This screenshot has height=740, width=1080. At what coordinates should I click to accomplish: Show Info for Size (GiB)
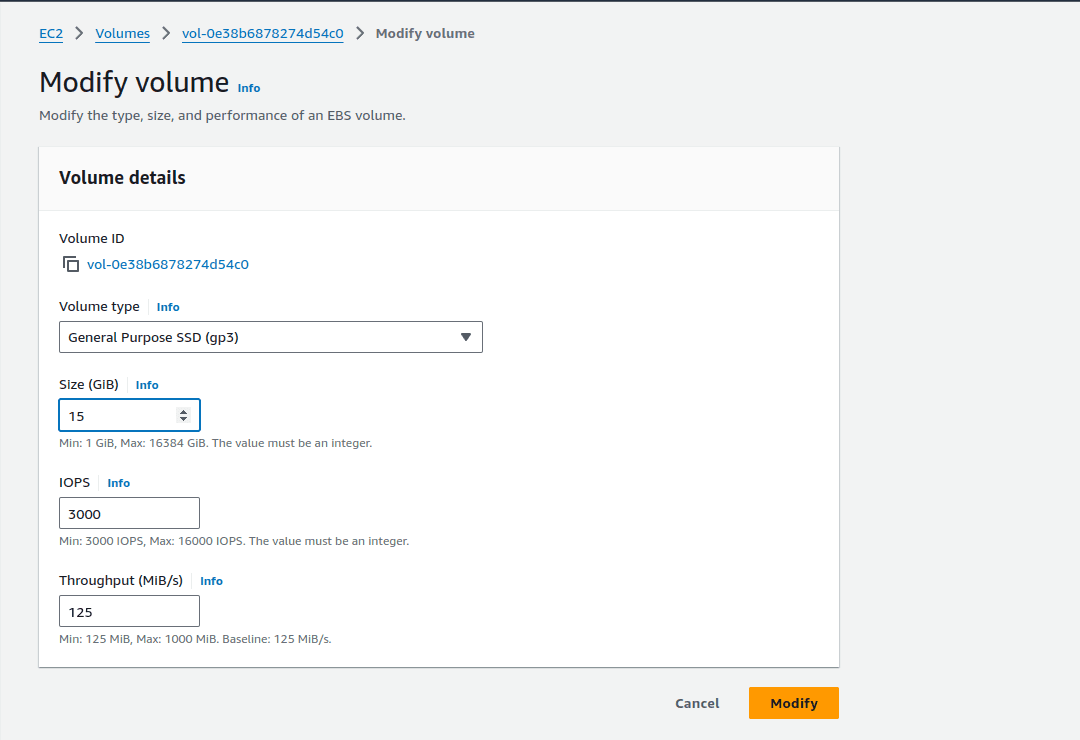(147, 385)
